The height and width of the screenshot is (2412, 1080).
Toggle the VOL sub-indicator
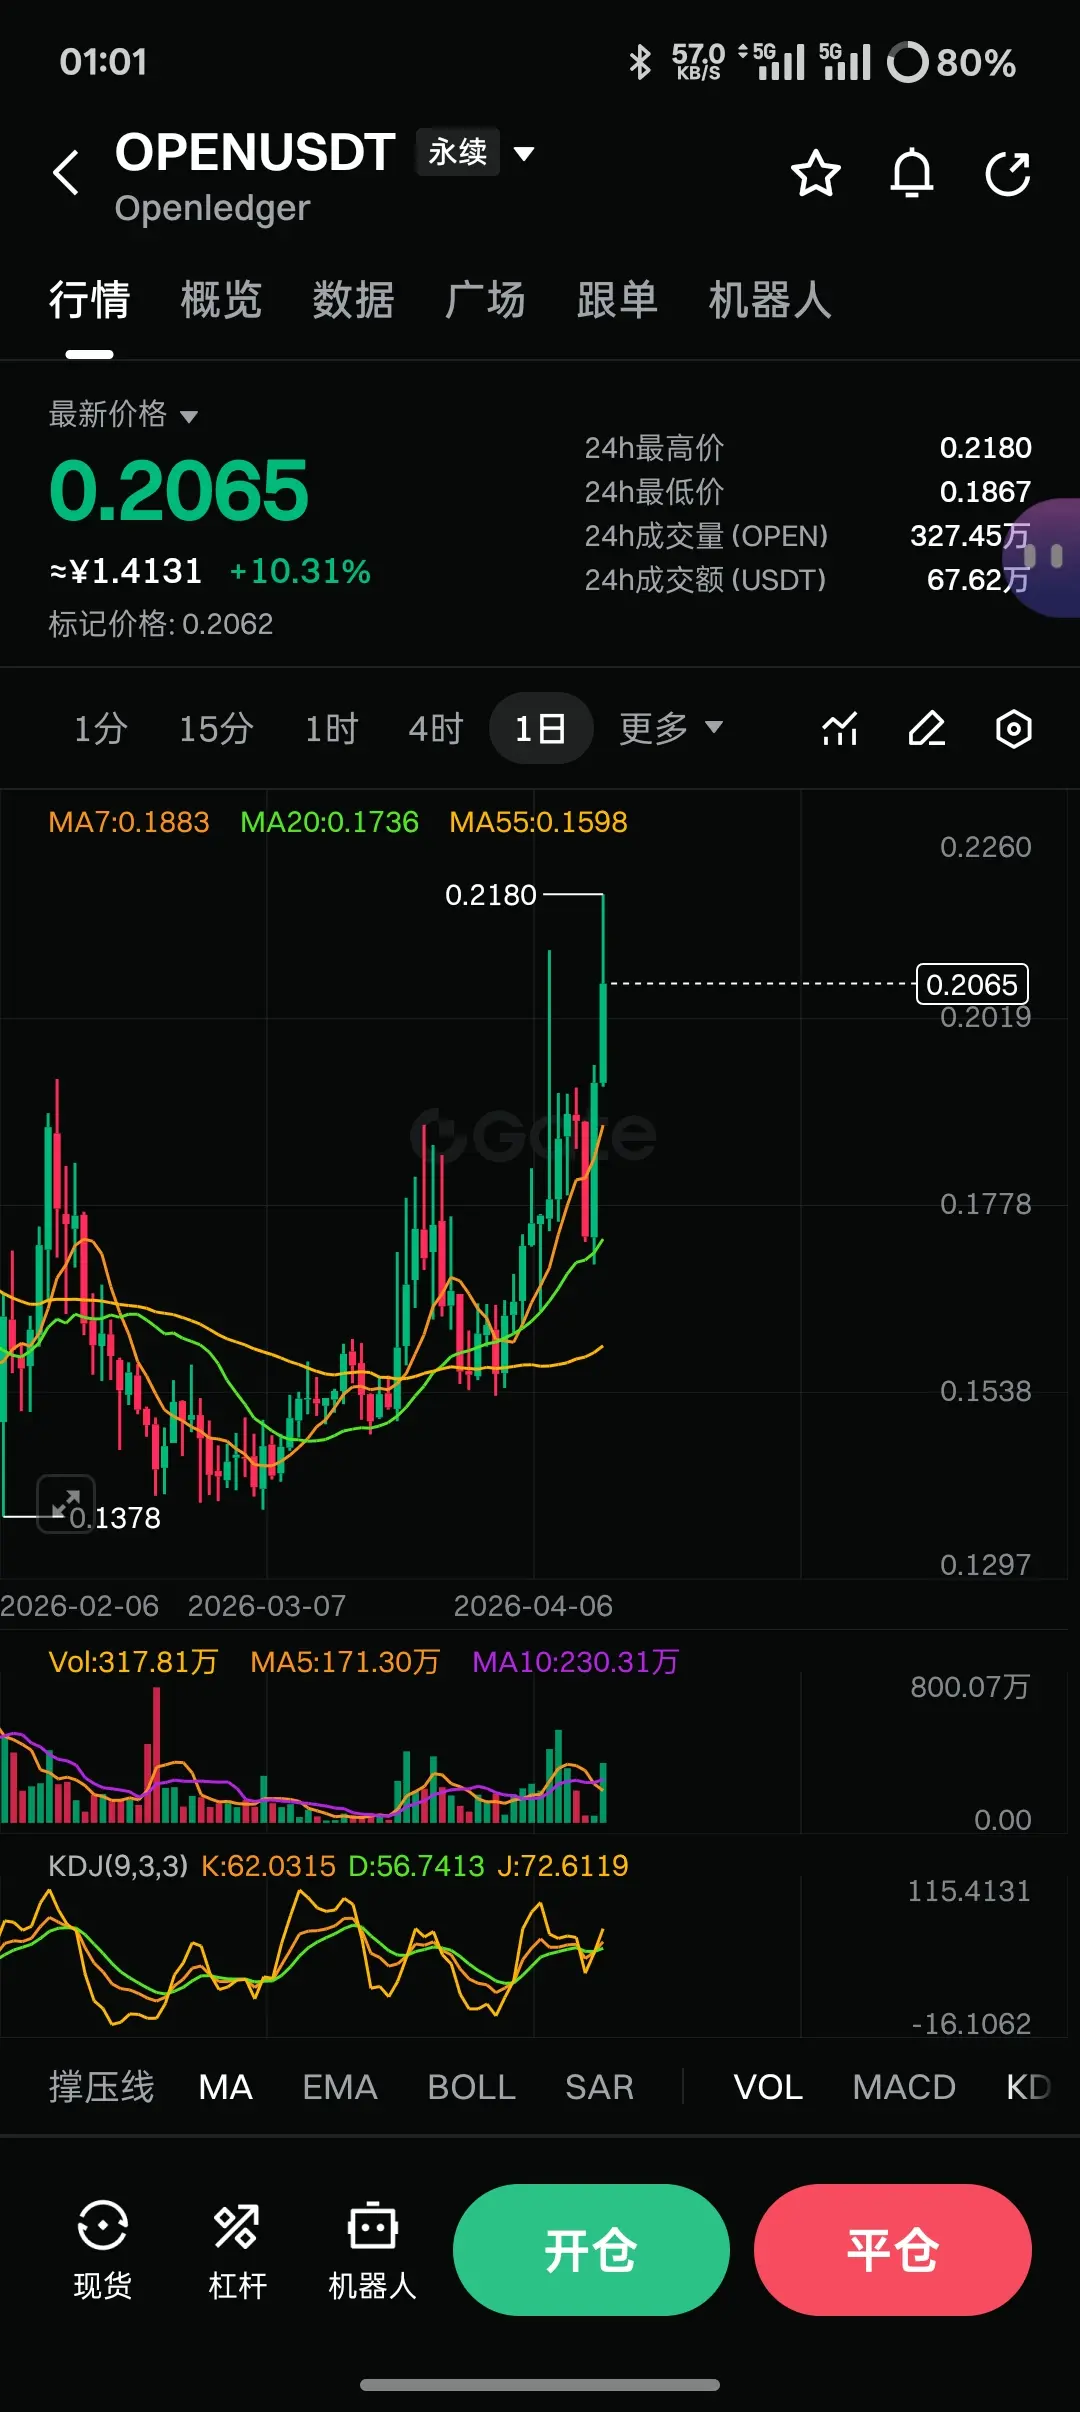coord(768,2087)
